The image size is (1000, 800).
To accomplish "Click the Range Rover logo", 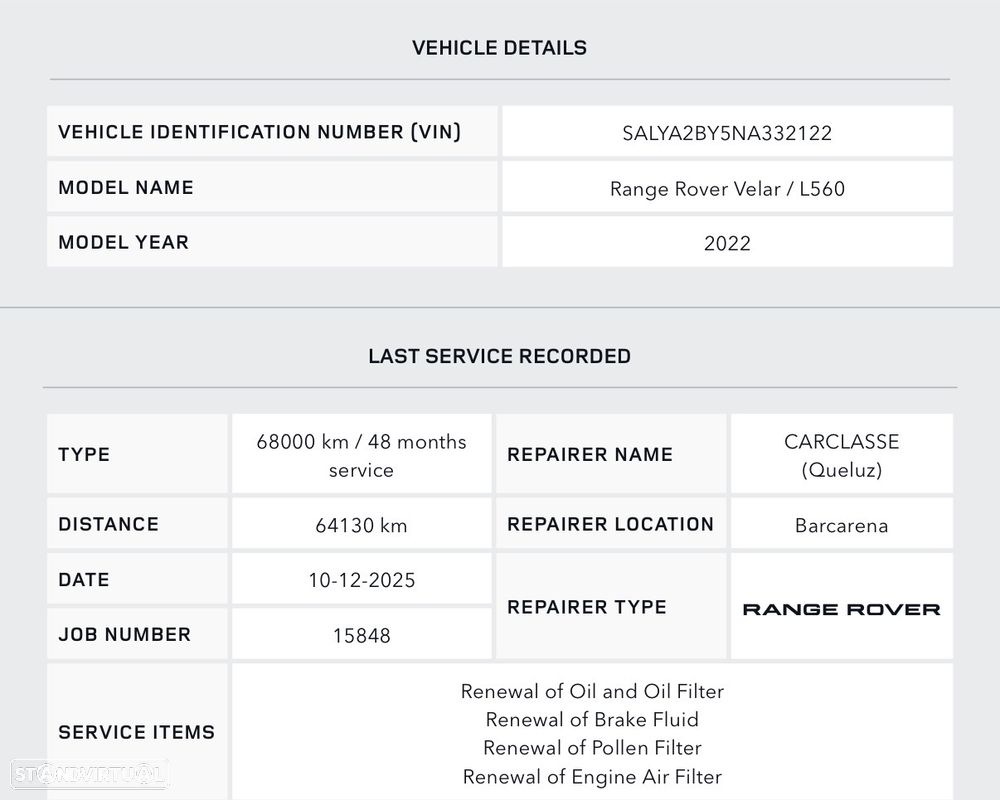I will click(841, 609).
